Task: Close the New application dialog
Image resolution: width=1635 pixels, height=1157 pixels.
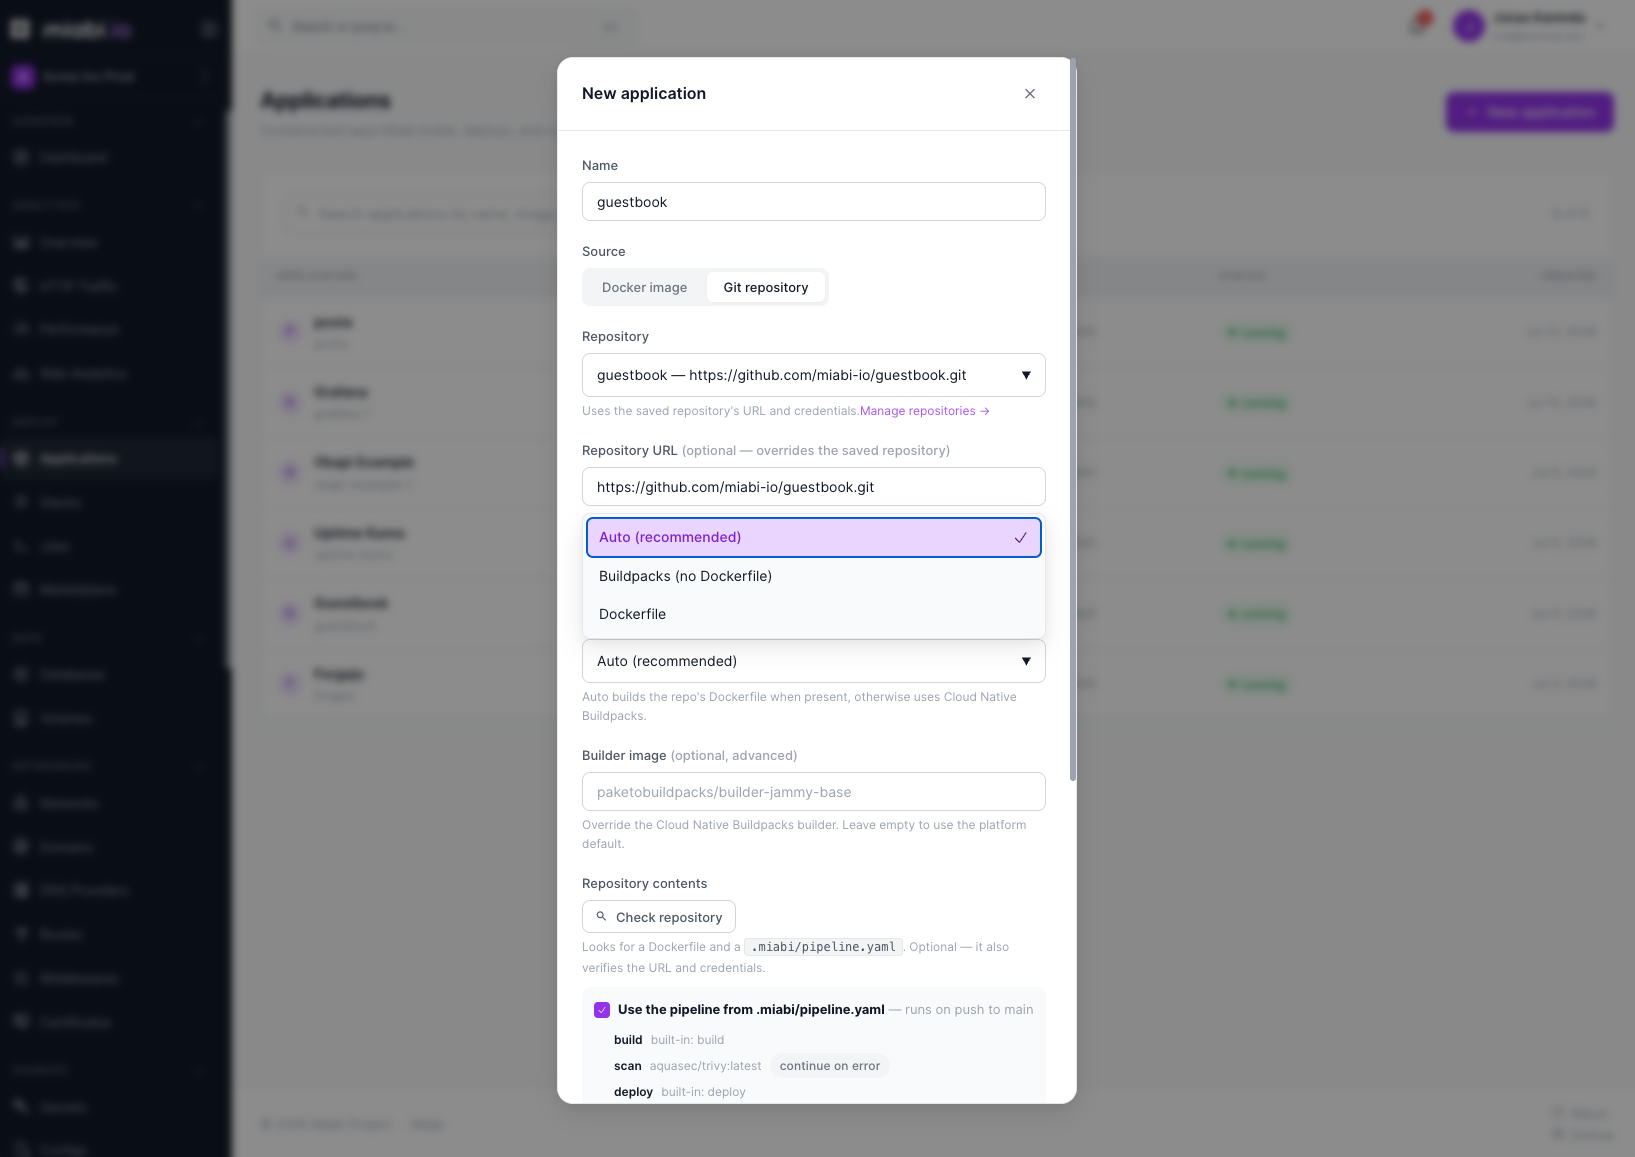Action: tap(1030, 94)
